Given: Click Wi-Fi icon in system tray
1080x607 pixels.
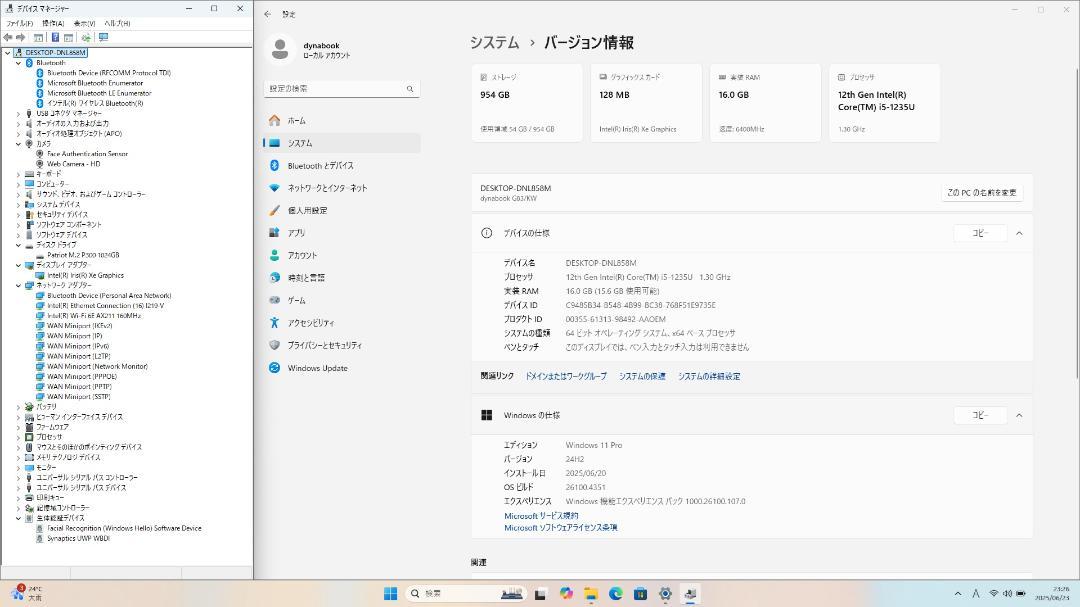Looking at the screenshot, I should tap(993, 593).
